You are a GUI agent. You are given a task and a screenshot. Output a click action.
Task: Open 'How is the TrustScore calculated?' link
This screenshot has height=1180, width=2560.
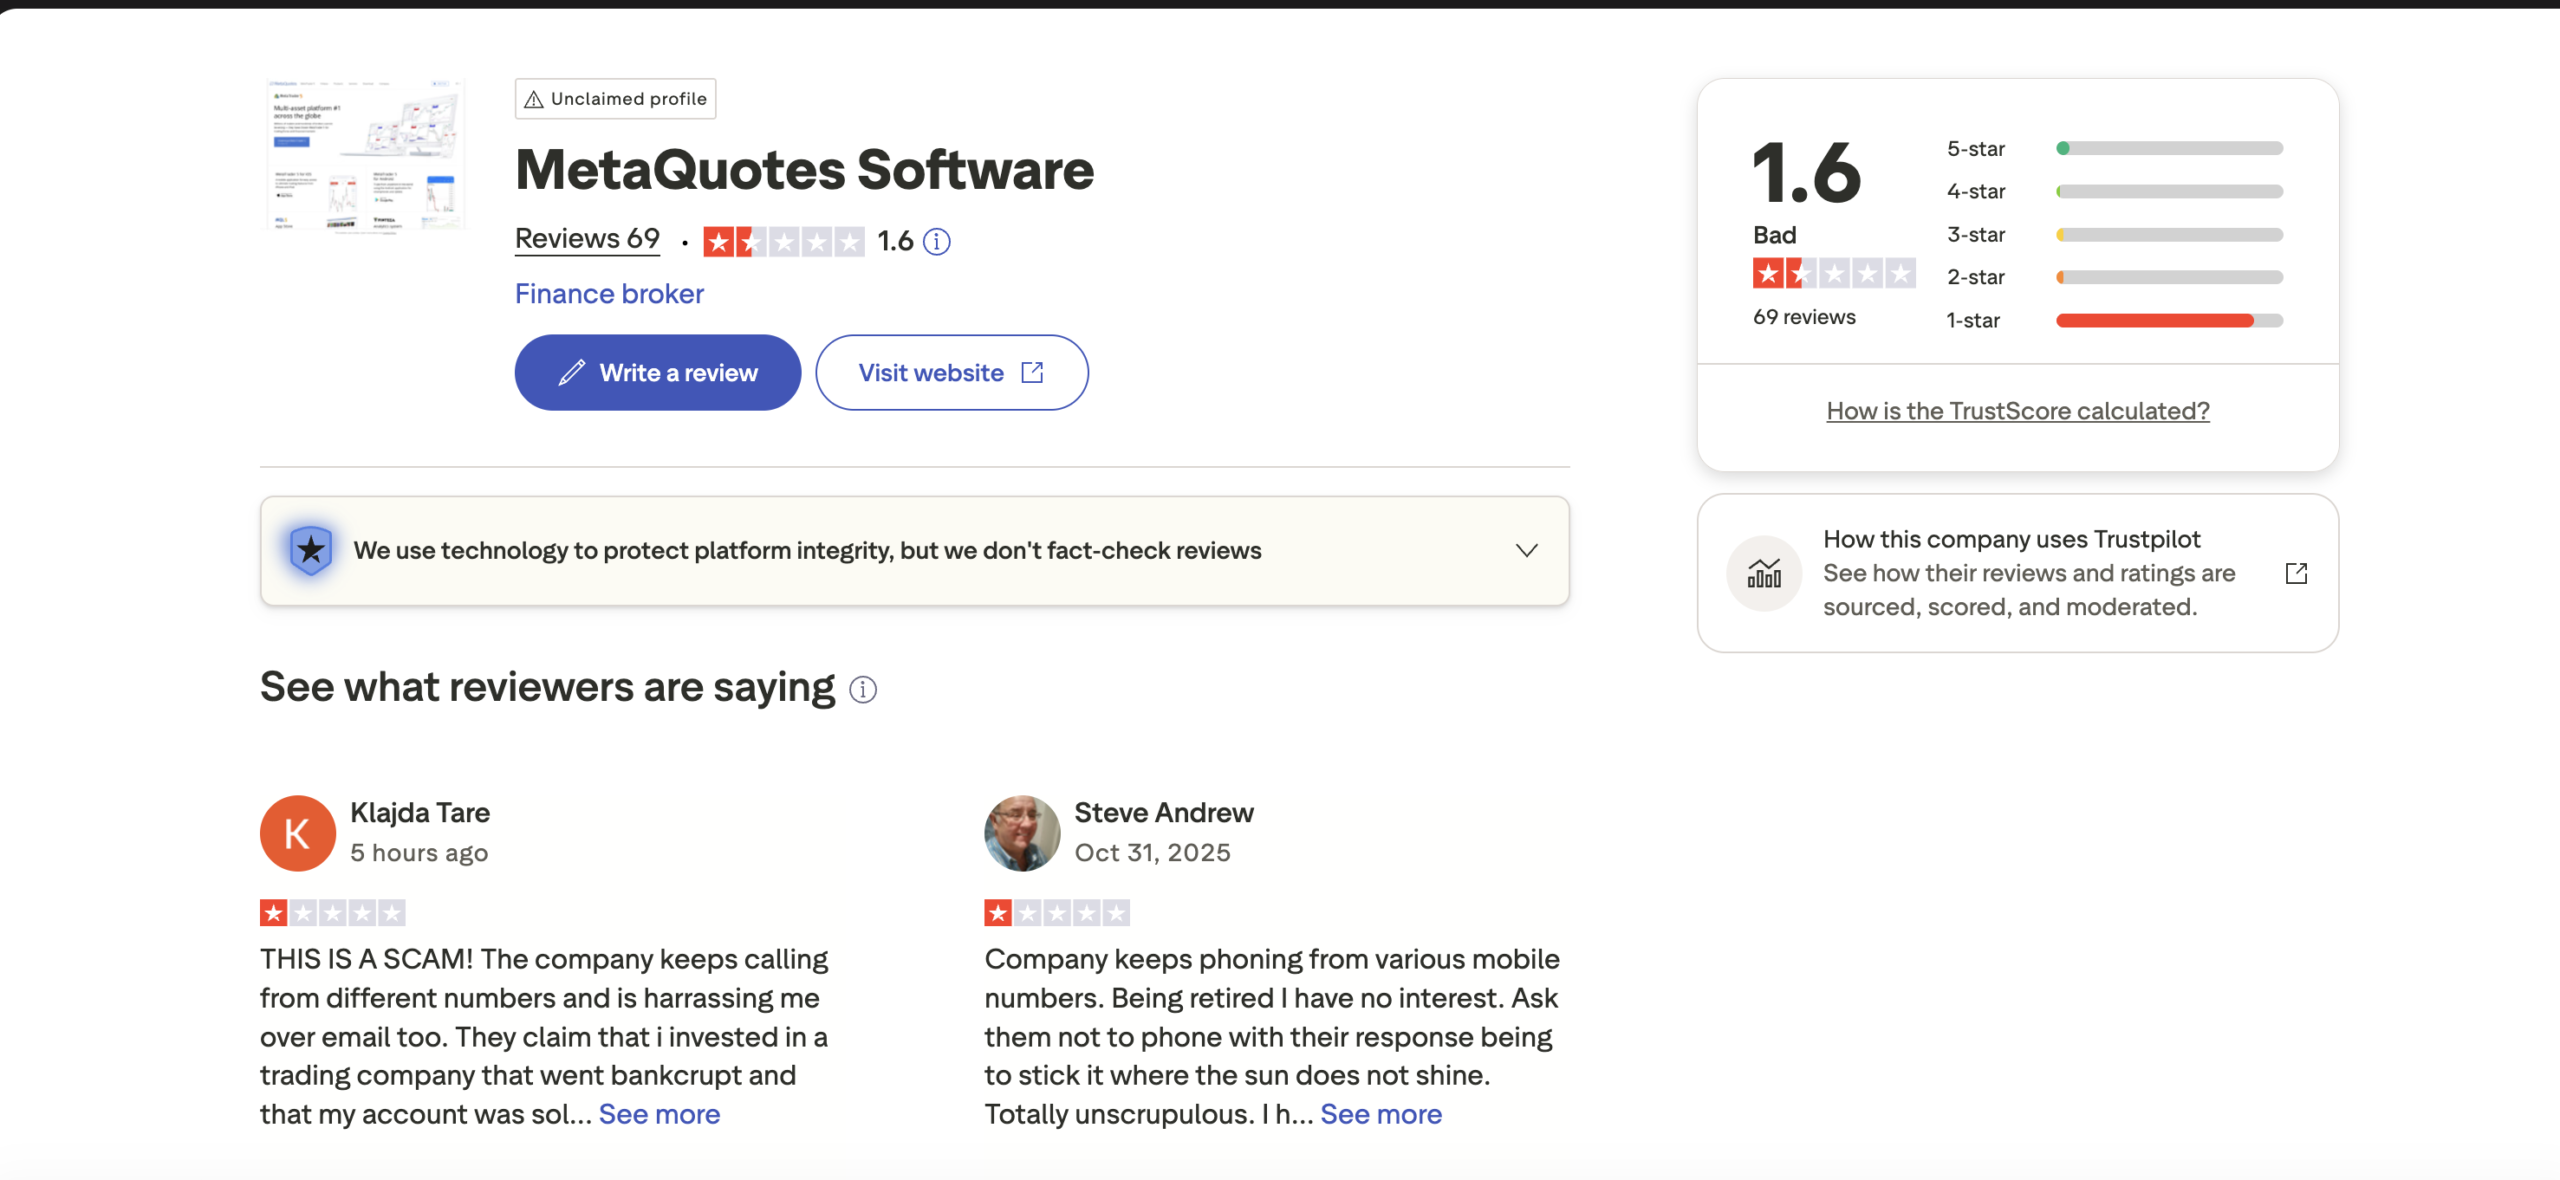pyautogui.click(x=2018, y=411)
